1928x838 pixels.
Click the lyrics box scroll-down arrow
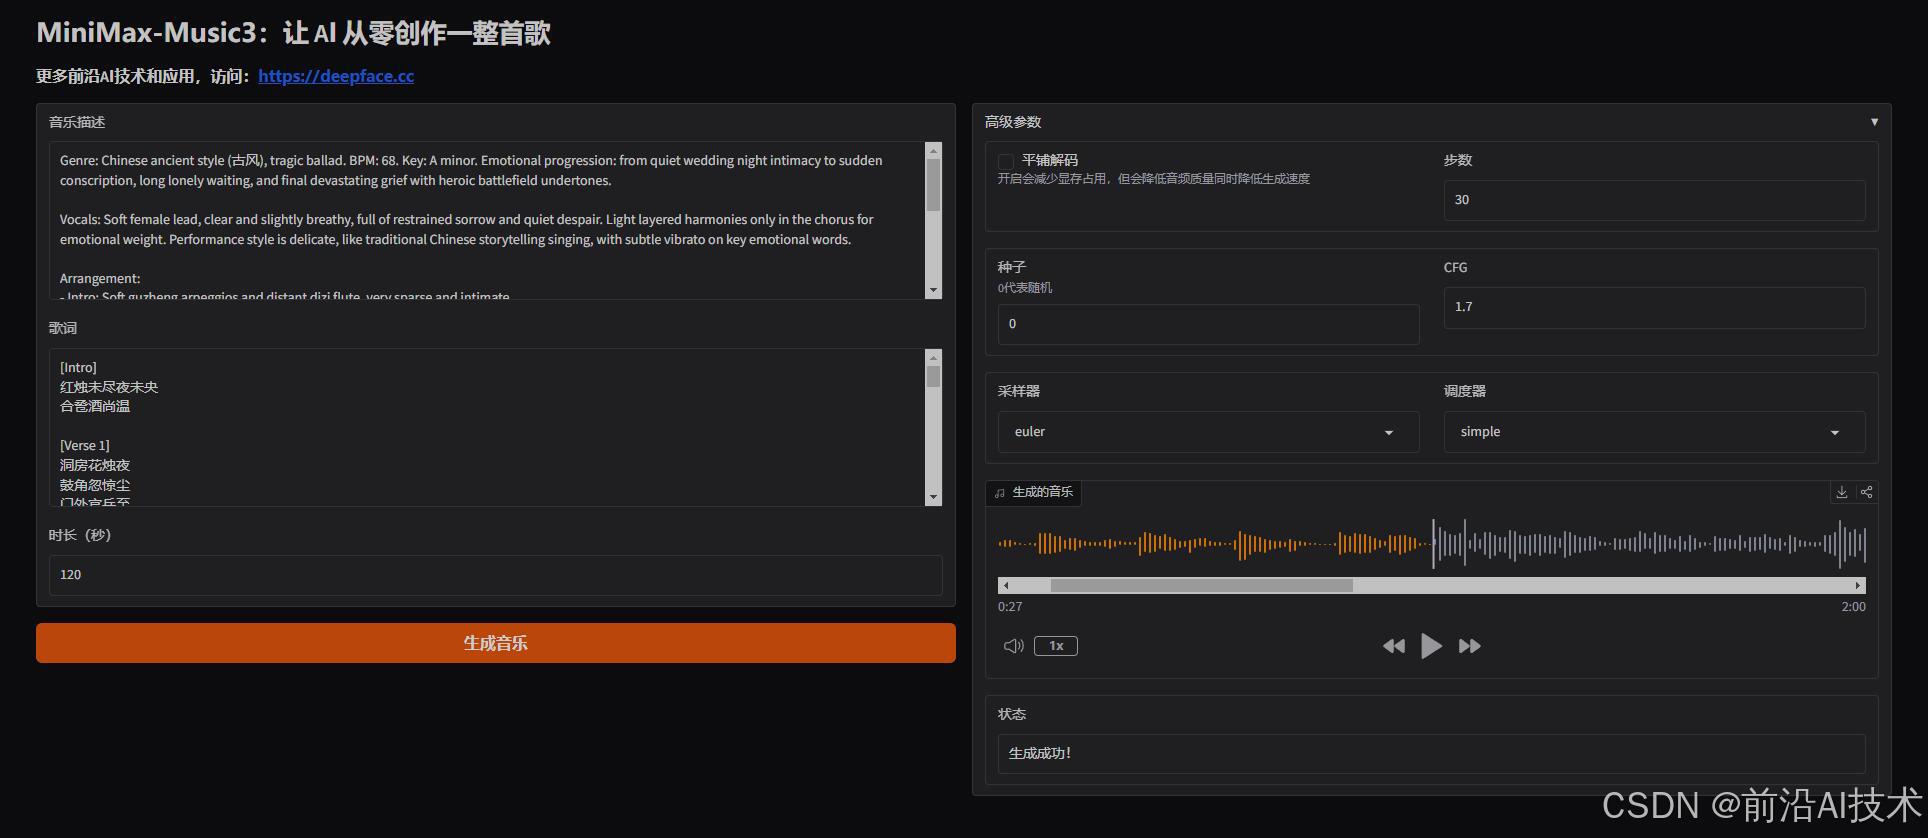tap(934, 497)
